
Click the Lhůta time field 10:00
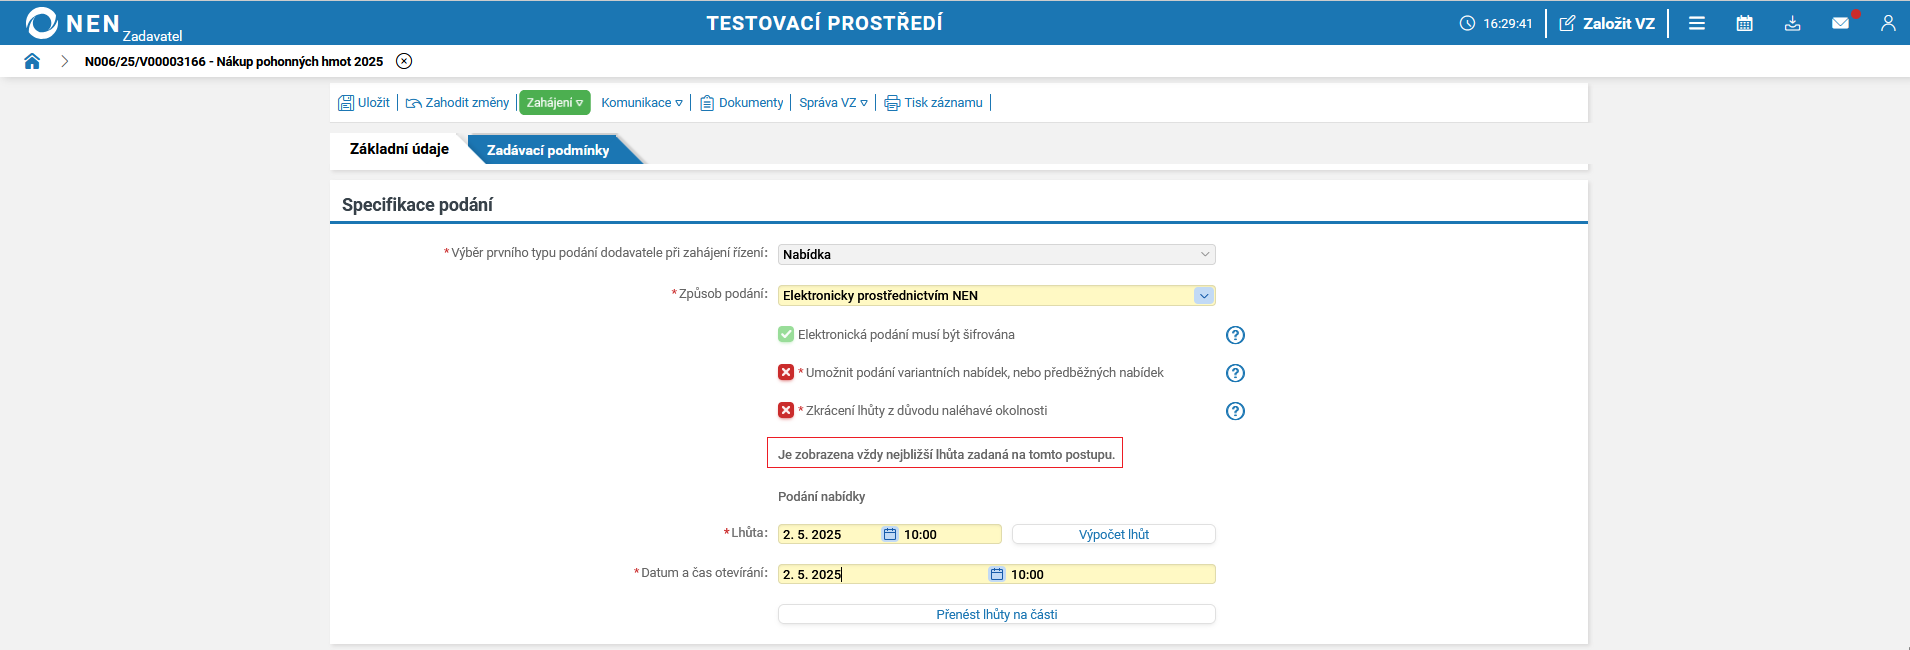click(x=950, y=535)
